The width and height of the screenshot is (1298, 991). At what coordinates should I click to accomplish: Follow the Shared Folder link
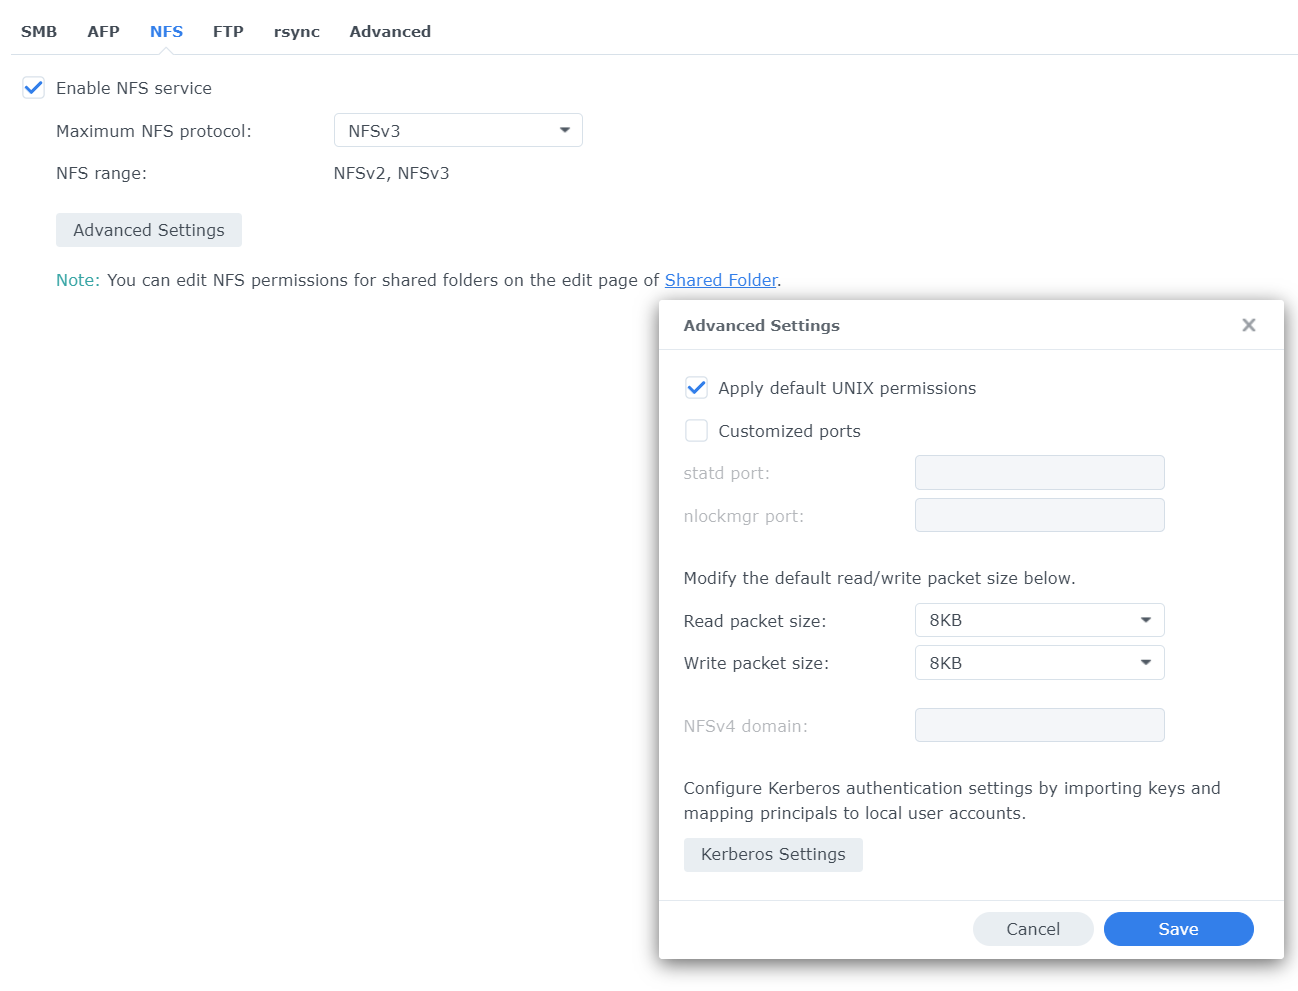[721, 280]
